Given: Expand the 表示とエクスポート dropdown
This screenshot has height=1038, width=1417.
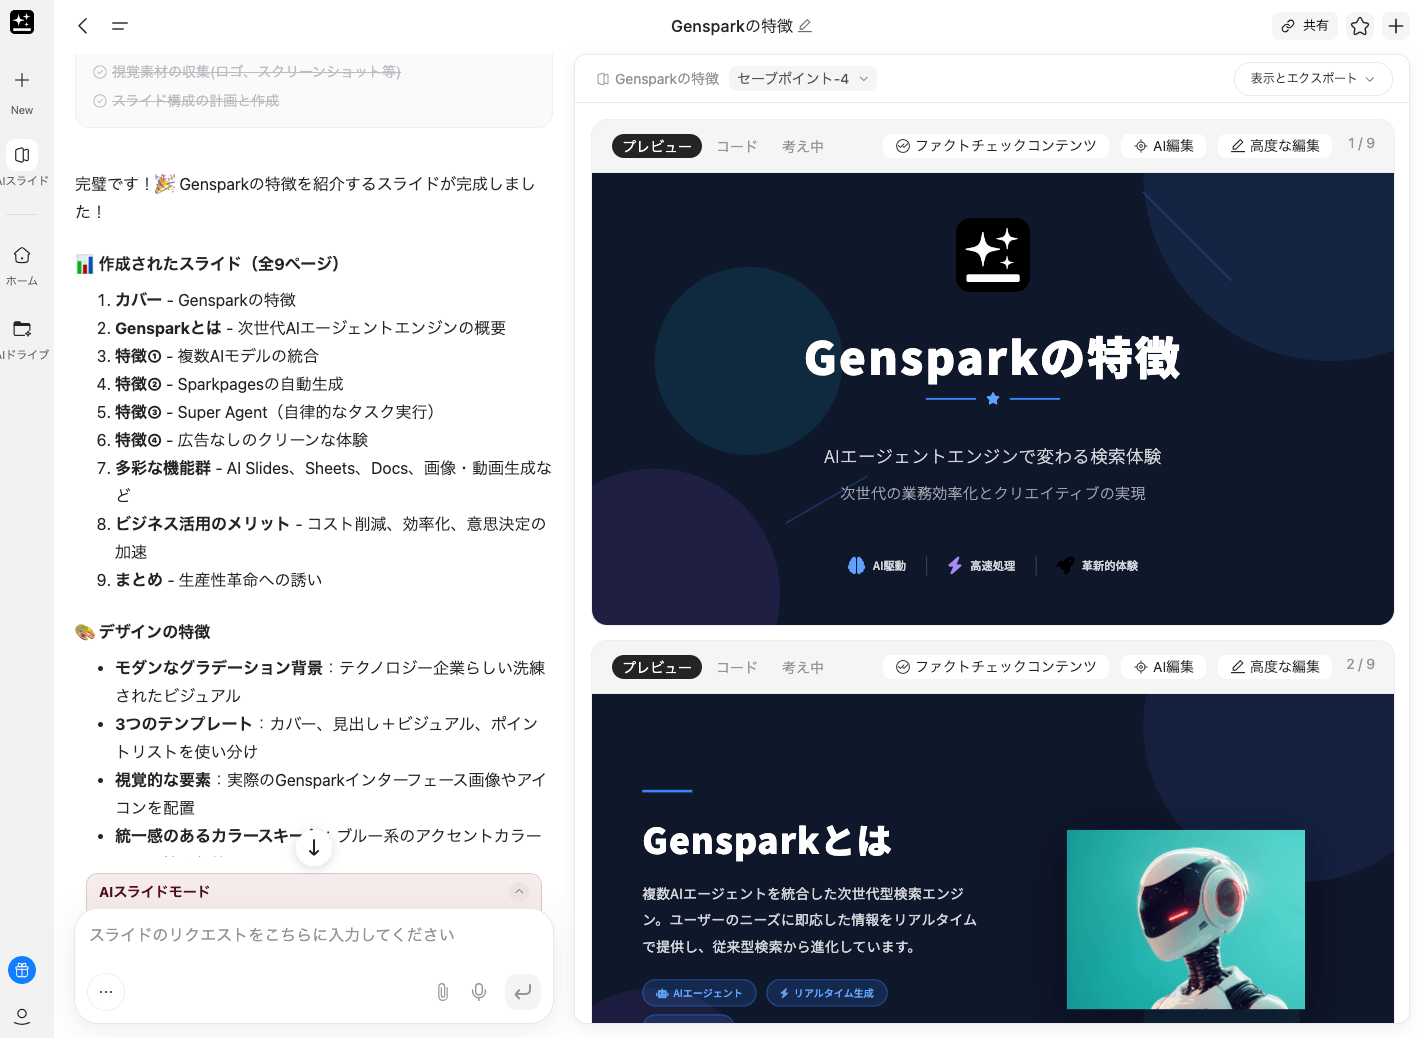Looking at the screenshot, I should pos(1312,79).
